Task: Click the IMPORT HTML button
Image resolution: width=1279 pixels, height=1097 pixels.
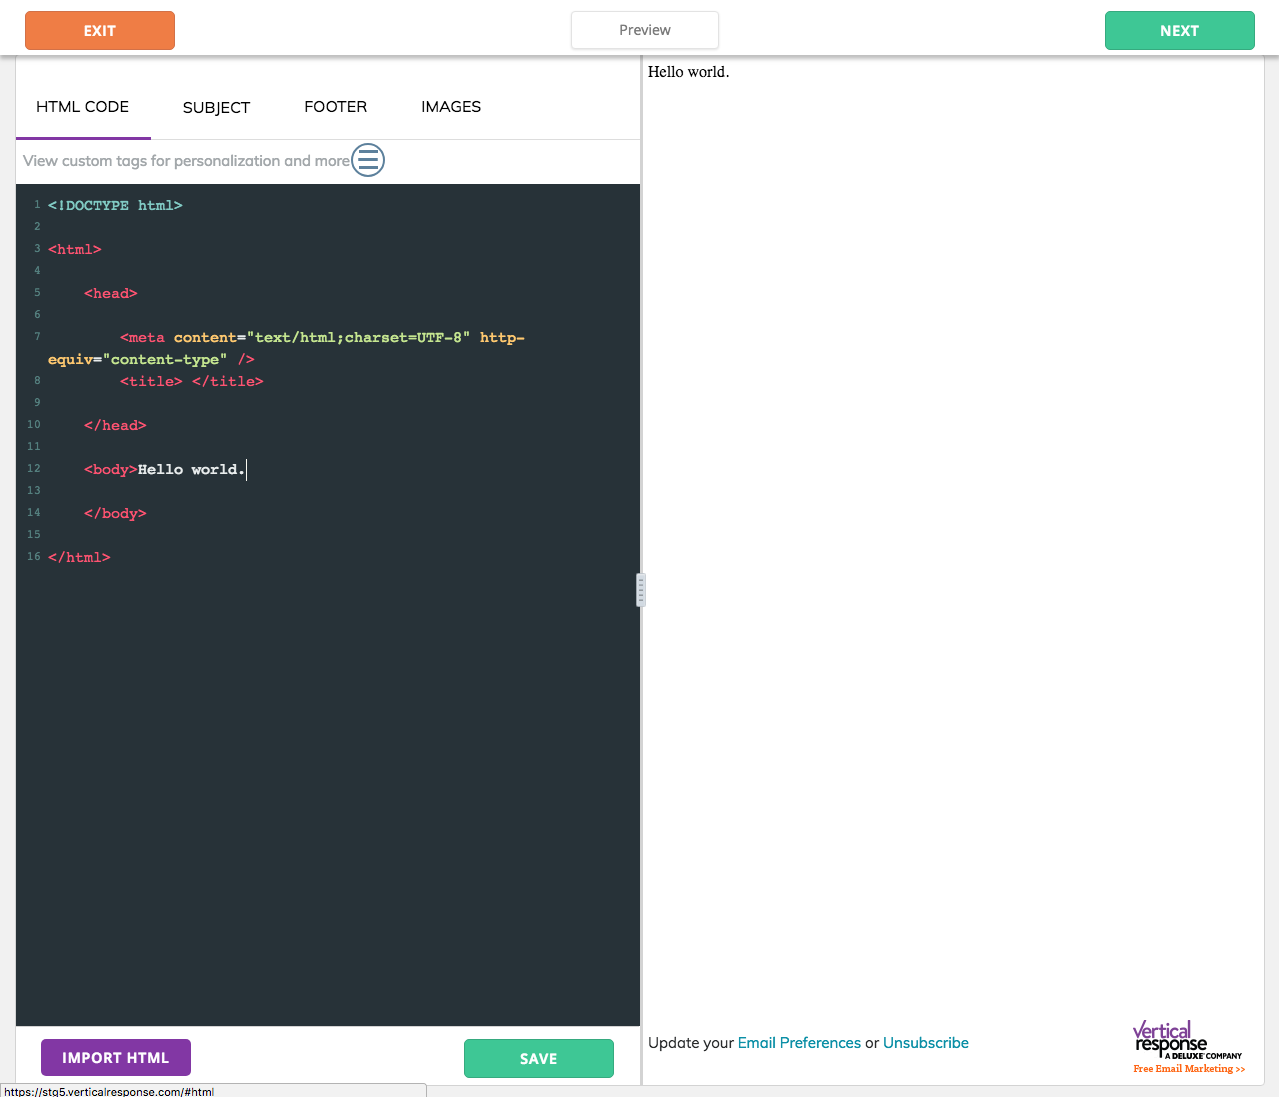Action: coord(116,1058)
